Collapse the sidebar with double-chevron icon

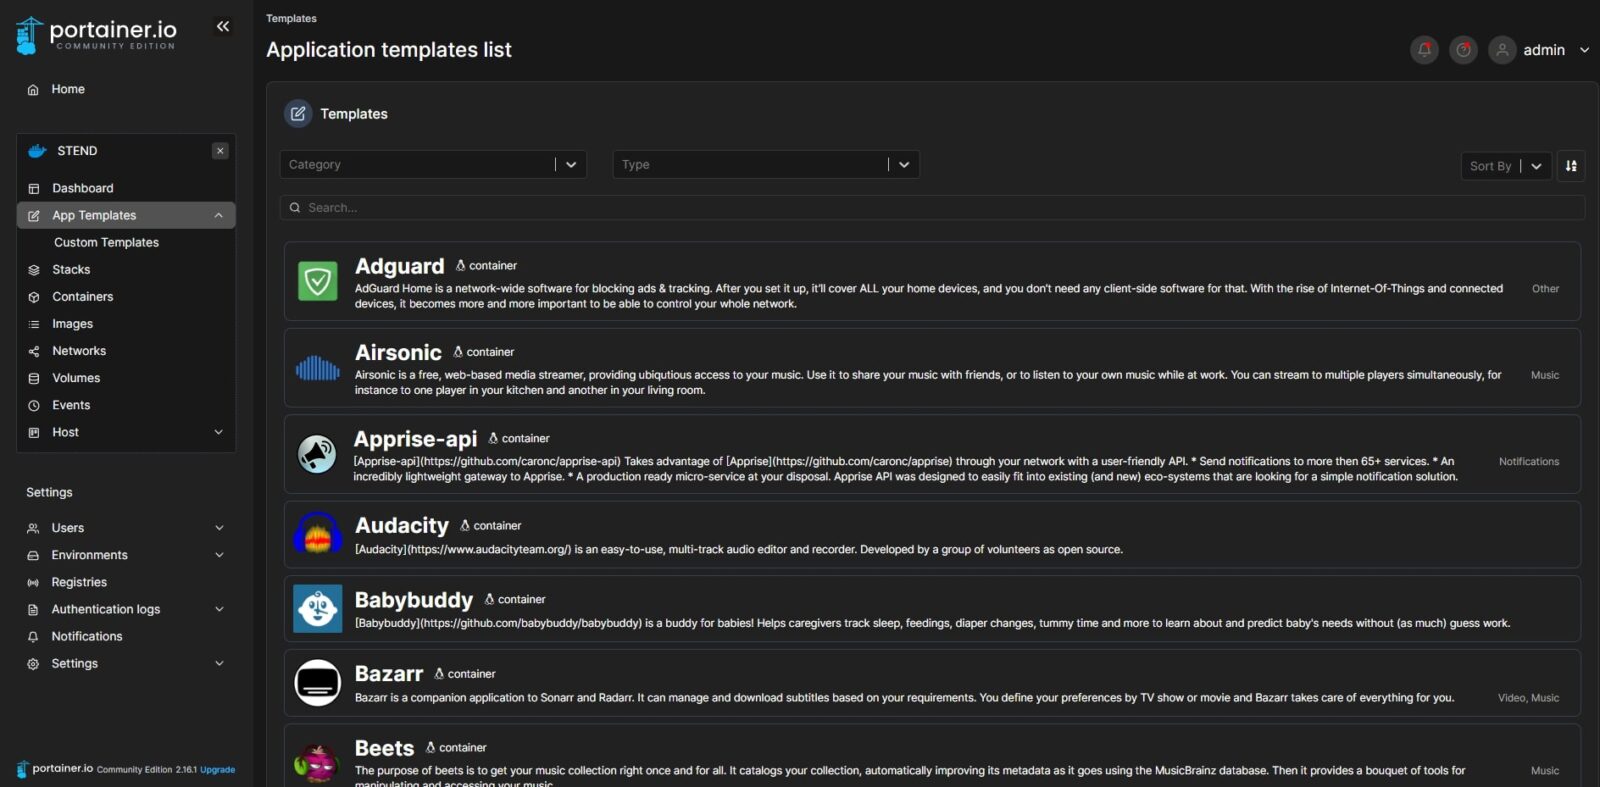pos(223,26)
